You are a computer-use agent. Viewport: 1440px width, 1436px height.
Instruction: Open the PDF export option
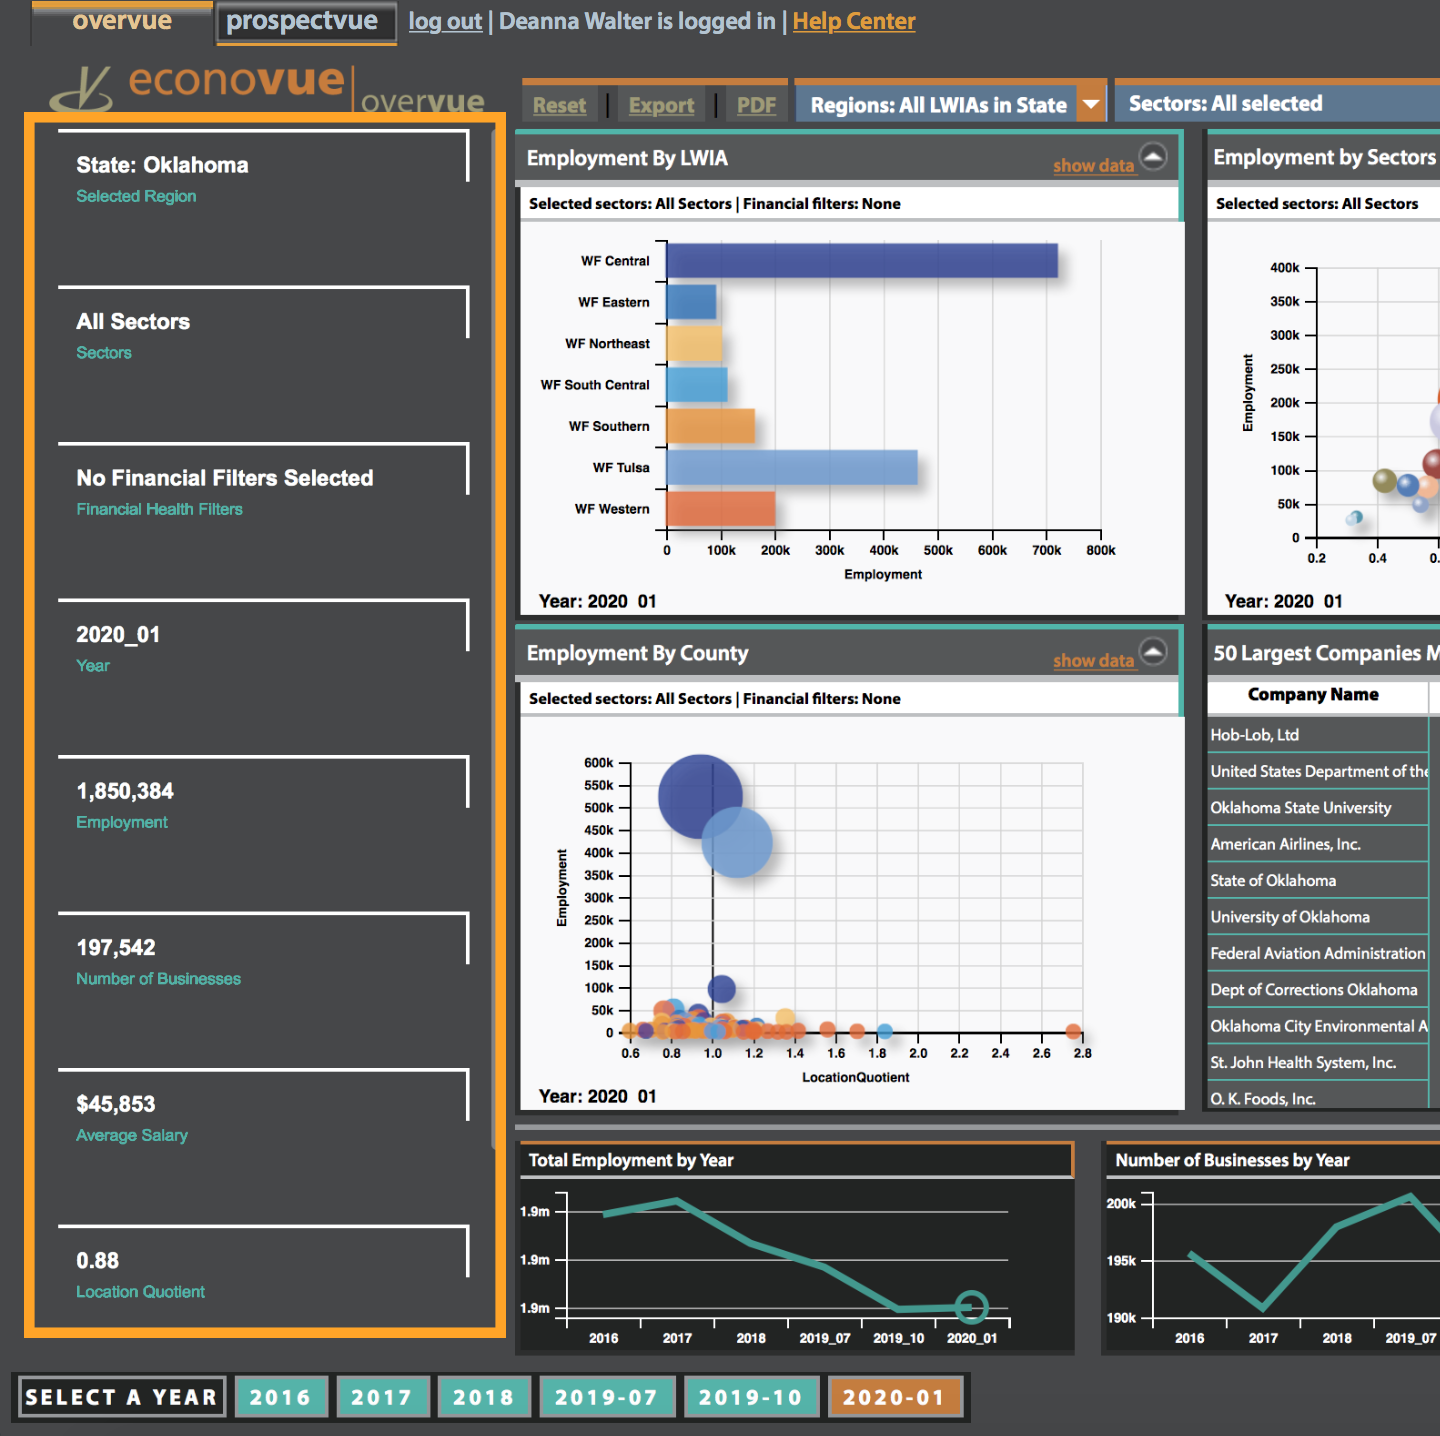[x=757, y=103]
